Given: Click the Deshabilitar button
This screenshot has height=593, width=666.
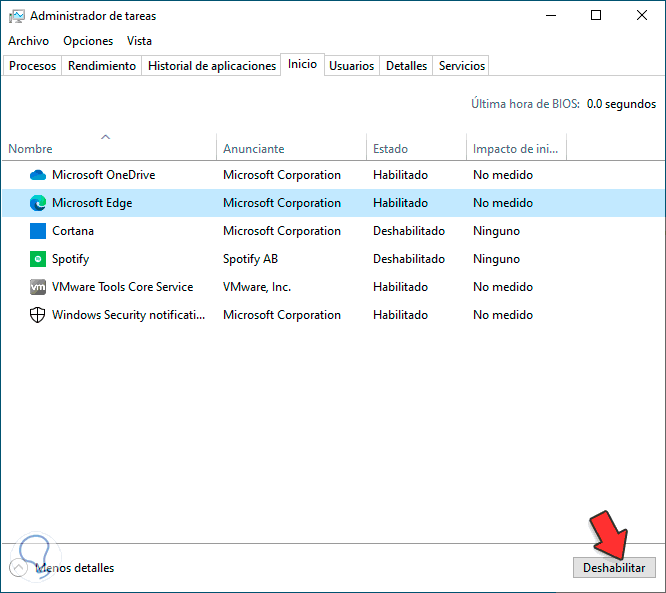Looking at the screenshot, I should (614, 568).
